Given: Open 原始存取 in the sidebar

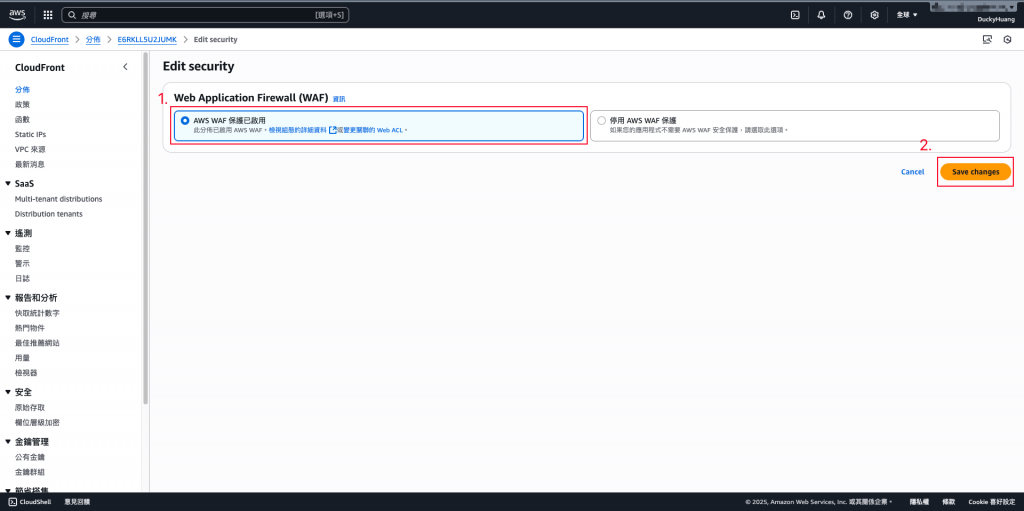Looking at the screenshot, I should 29,408.
